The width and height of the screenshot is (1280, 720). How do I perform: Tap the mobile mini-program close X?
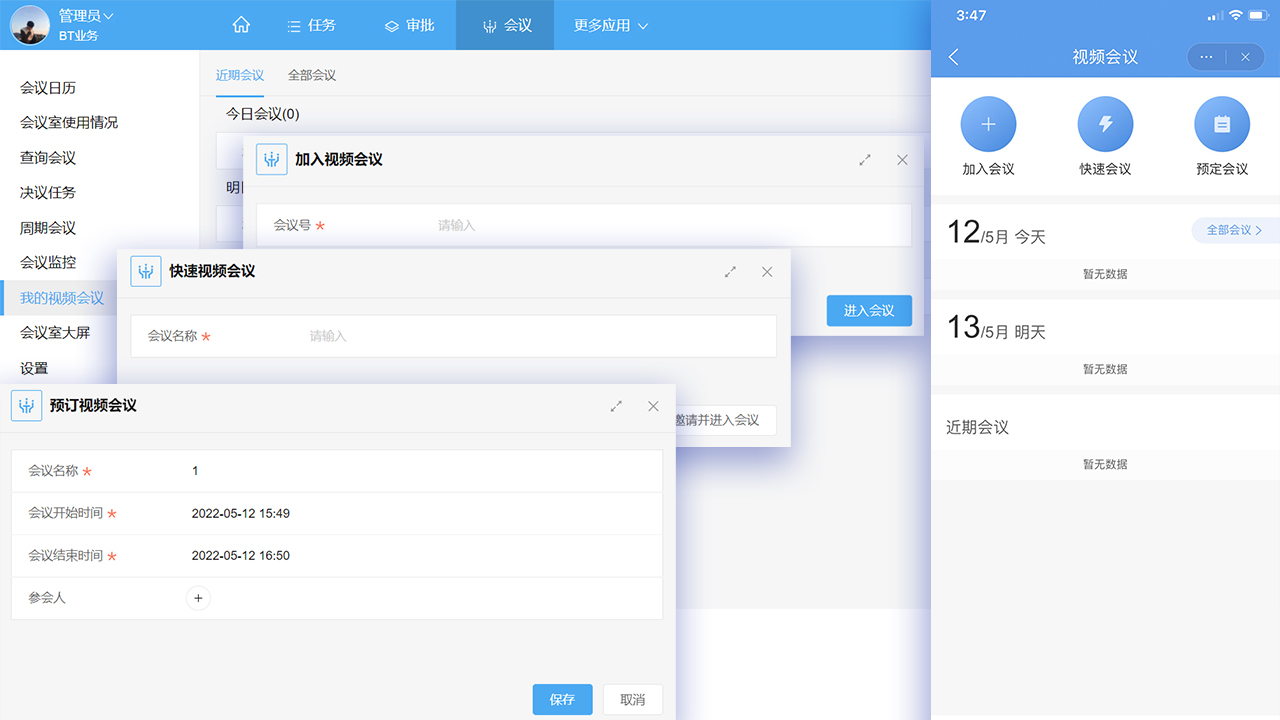(1245, 57)
